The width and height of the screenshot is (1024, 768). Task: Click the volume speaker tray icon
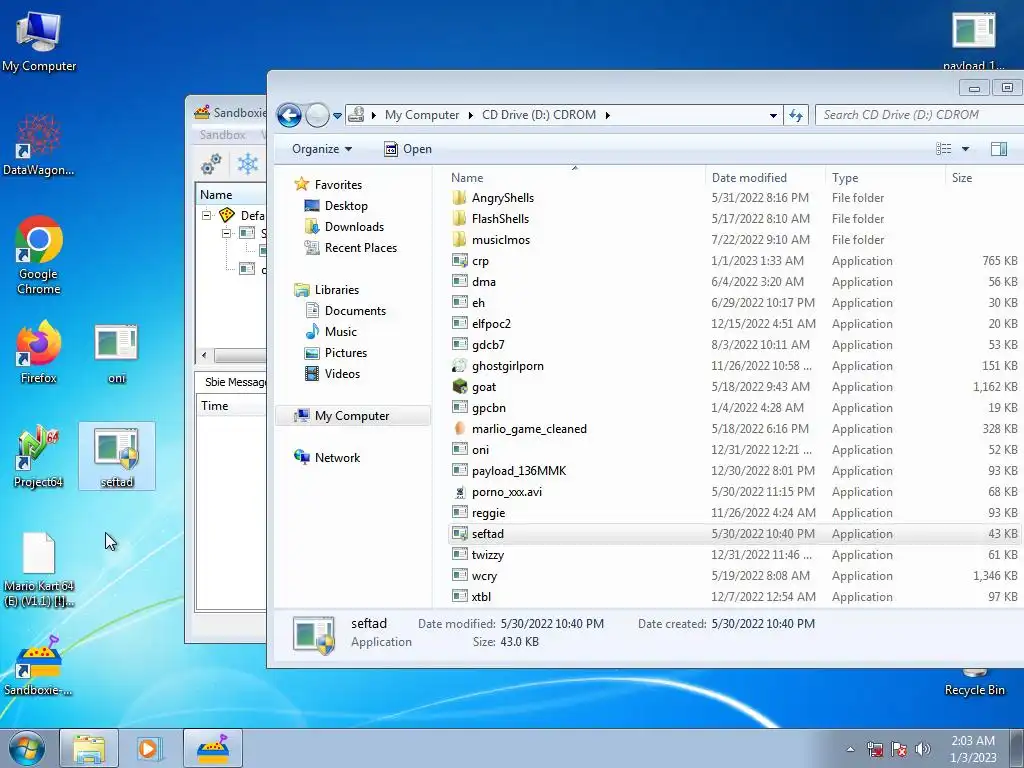click(923, 749)
